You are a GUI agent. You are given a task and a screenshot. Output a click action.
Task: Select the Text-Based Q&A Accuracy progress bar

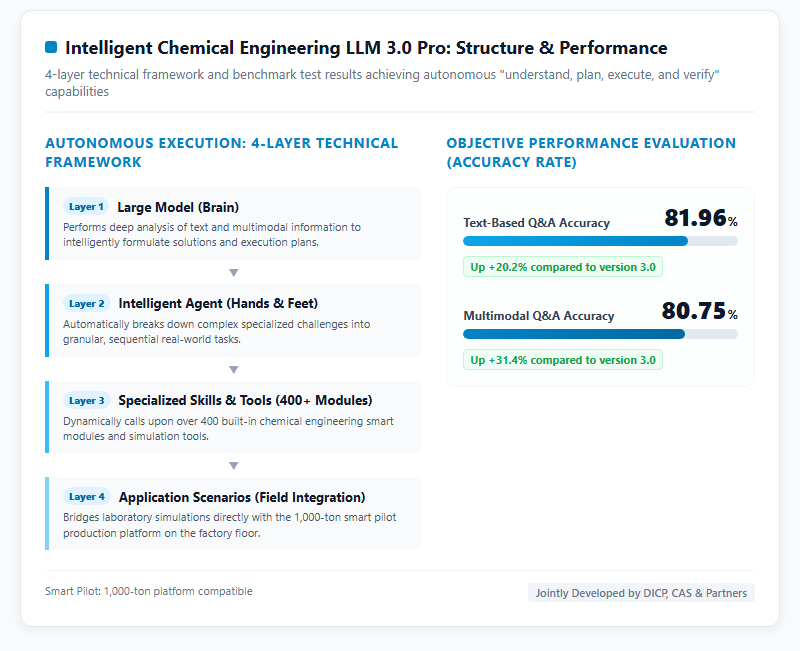click(x=600, y=241)
